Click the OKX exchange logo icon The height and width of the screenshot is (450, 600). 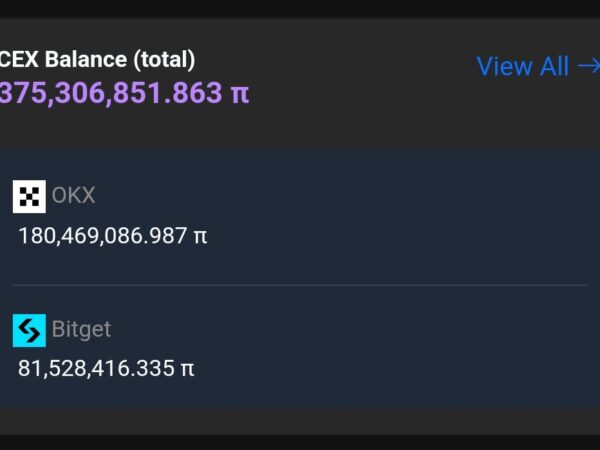29,196
